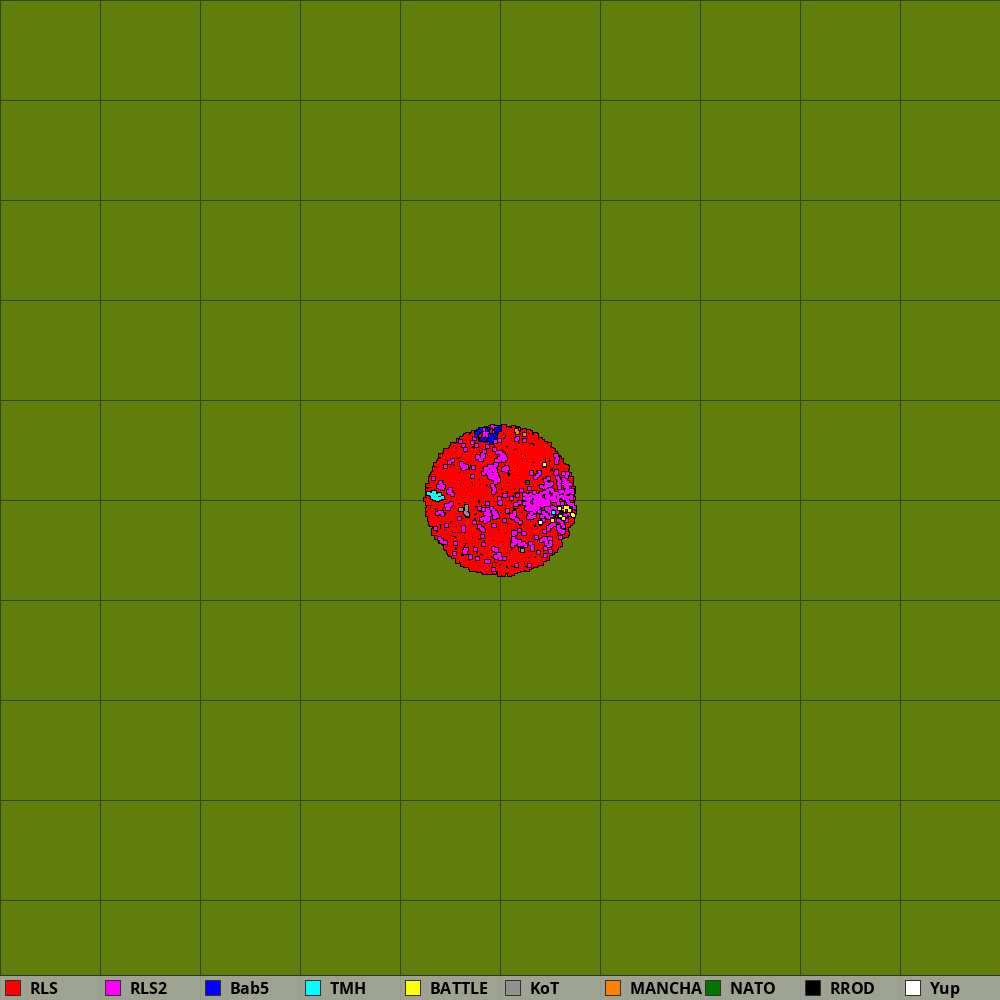
Task: Select the MANCHA legend label text
Action: (666, 988)
